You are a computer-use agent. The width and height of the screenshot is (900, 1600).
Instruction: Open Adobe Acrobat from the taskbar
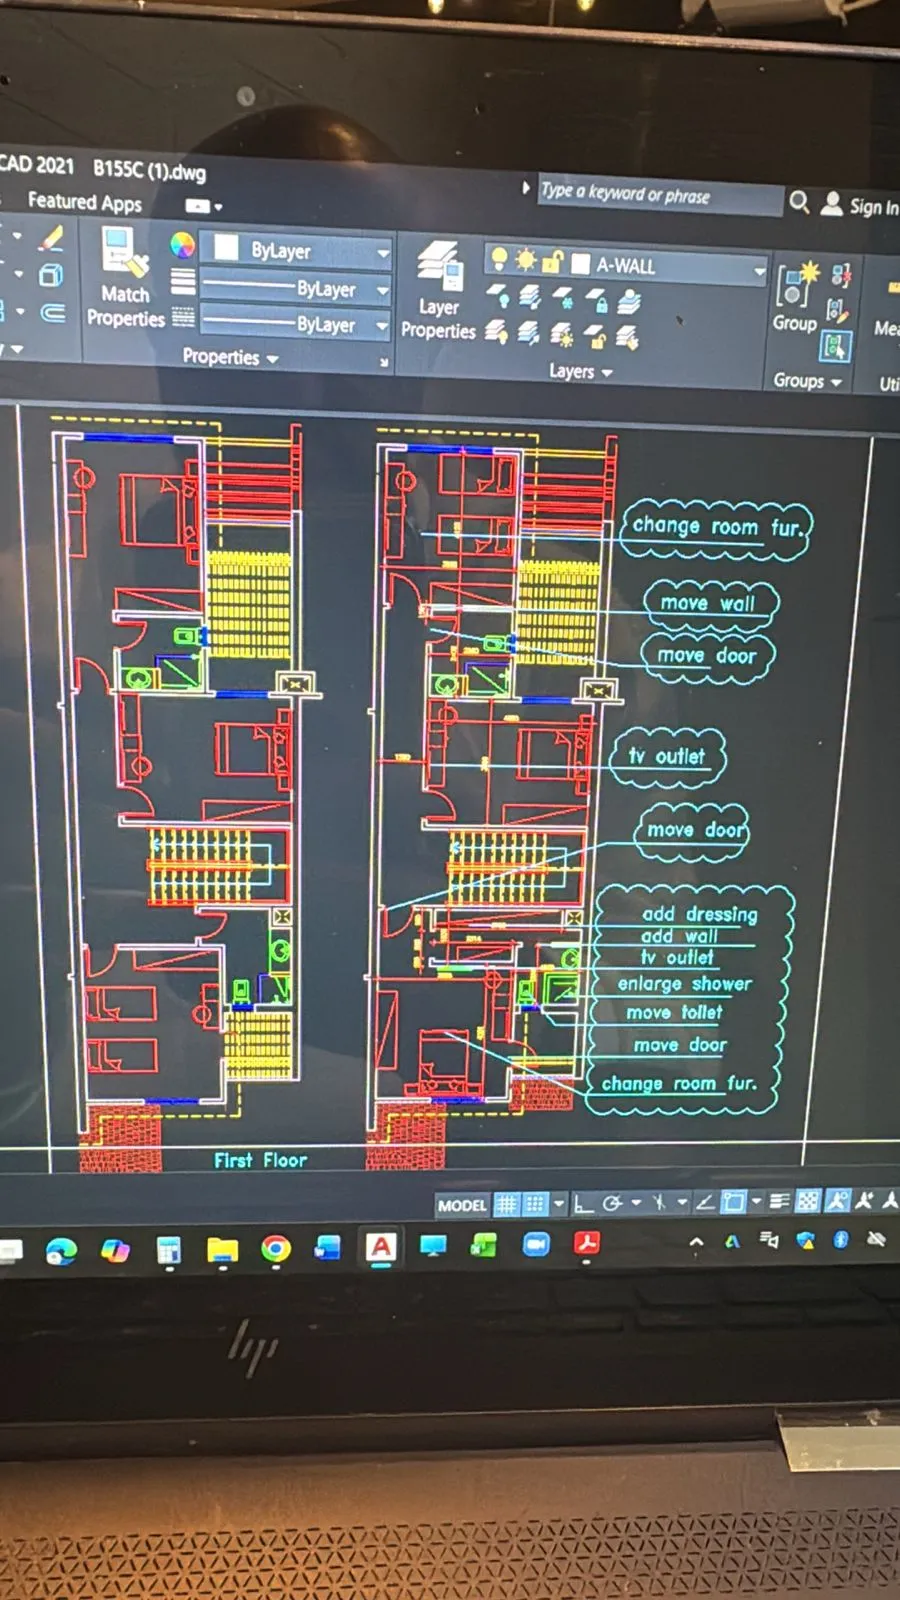(x=586, y=1245)
